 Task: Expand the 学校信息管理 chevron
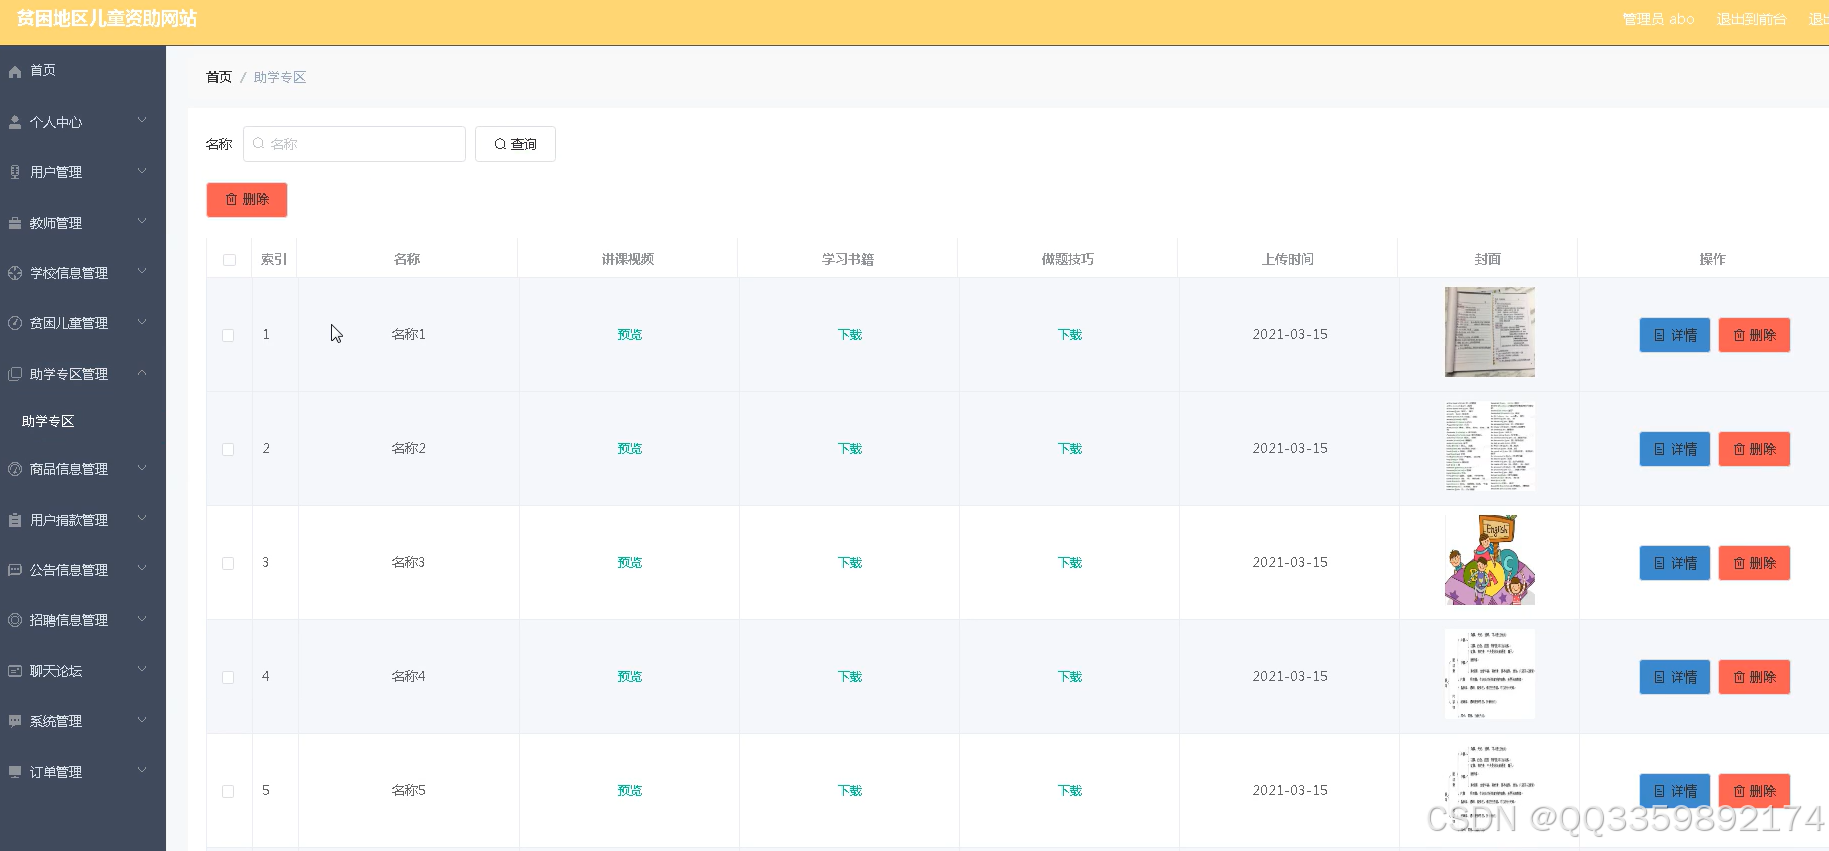(142, 272)
